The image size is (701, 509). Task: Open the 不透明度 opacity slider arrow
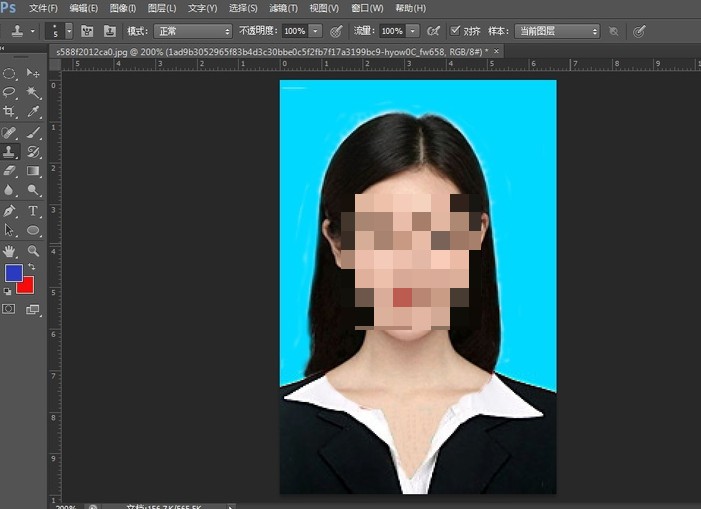pyautogui.click(x=316, y=31)
